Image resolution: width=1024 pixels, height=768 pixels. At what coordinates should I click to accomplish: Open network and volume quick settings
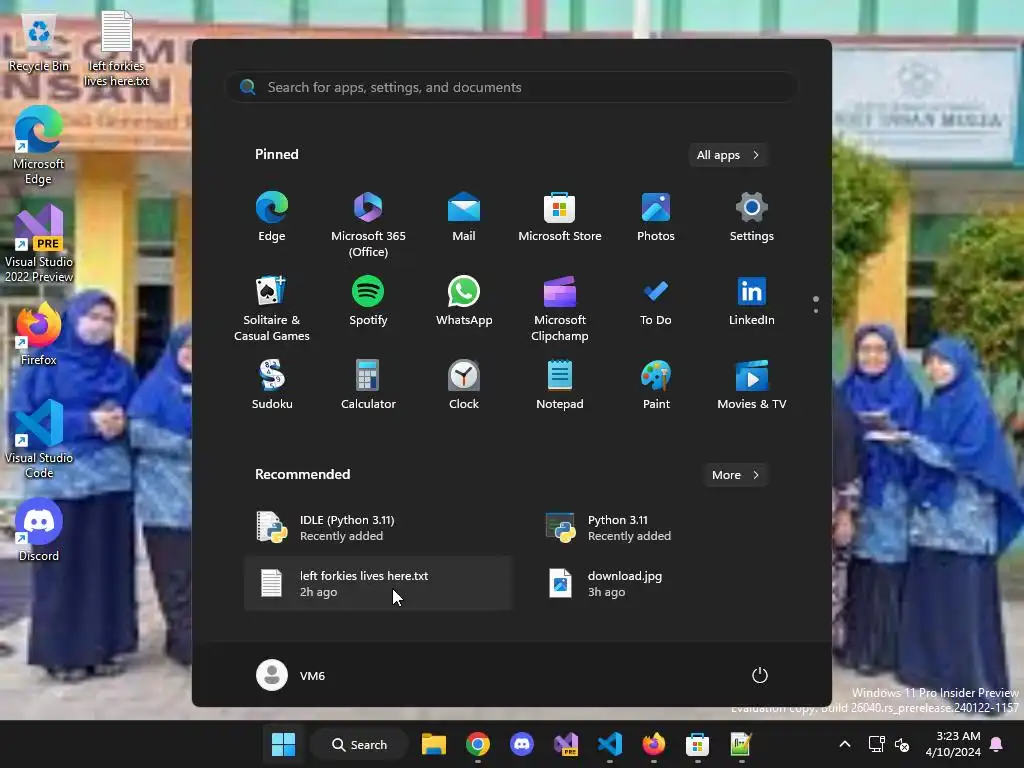tap(889, 744)
